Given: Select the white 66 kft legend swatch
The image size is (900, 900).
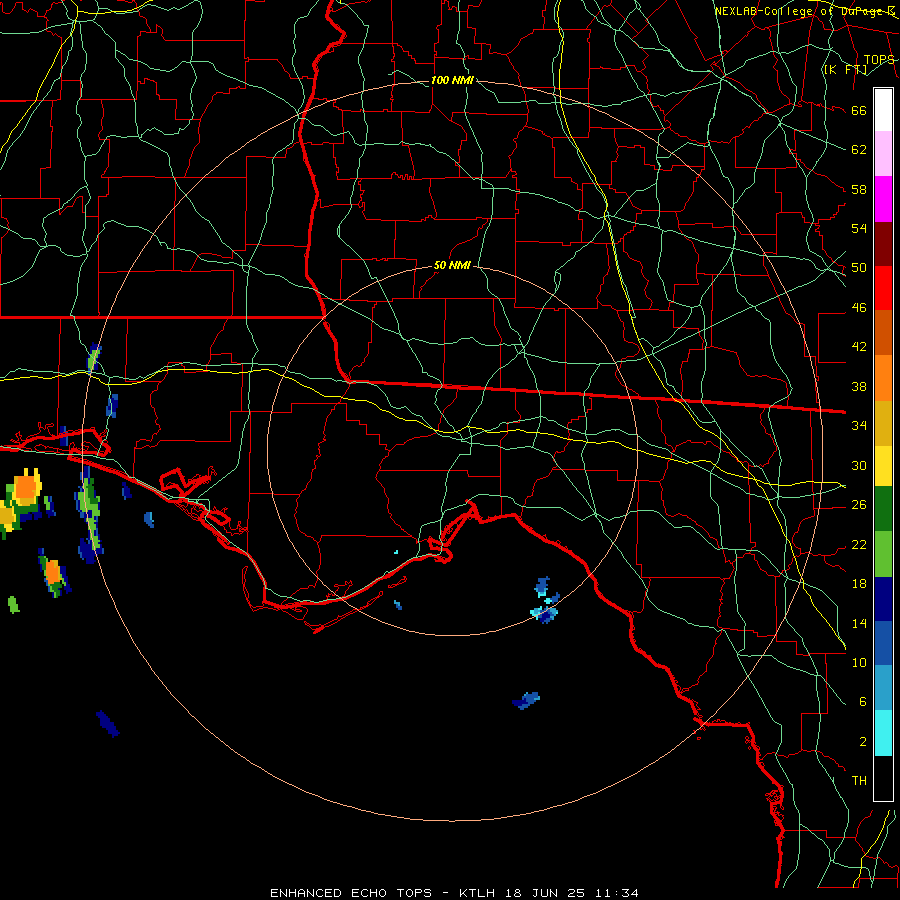Looking at the screenshot, I should click(883, 110).
